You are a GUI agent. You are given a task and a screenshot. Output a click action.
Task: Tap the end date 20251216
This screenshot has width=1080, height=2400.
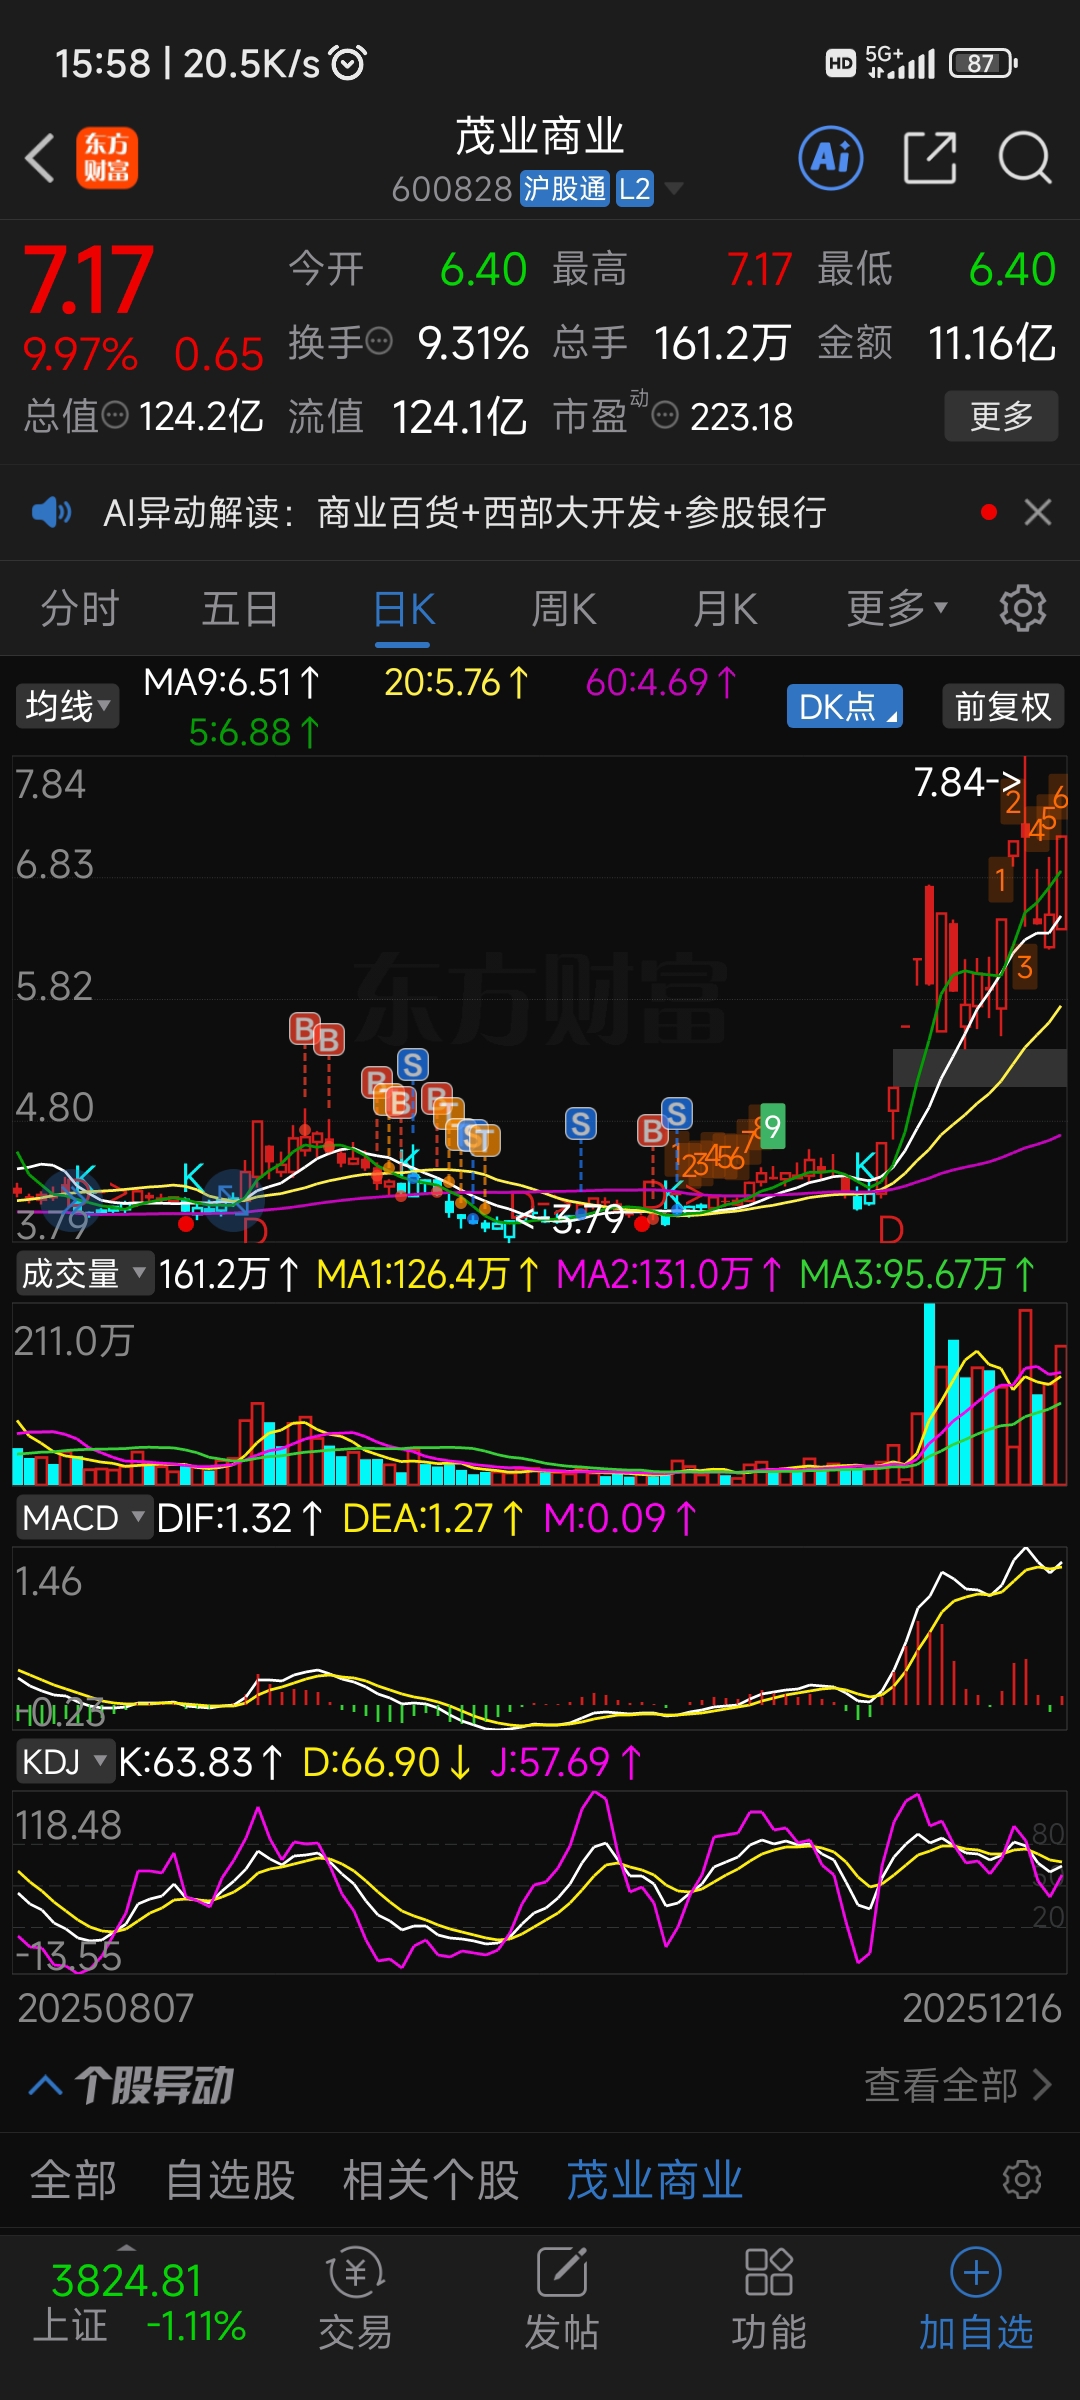point(981,2008)
